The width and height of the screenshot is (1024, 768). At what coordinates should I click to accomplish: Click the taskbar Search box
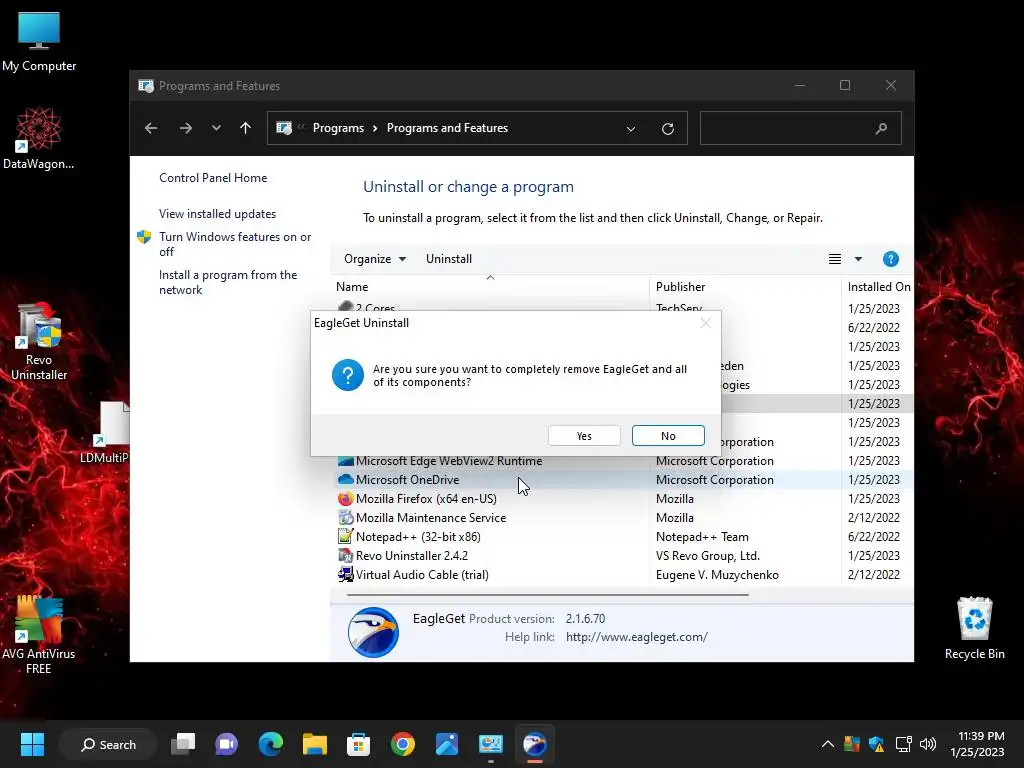(108, 744)
